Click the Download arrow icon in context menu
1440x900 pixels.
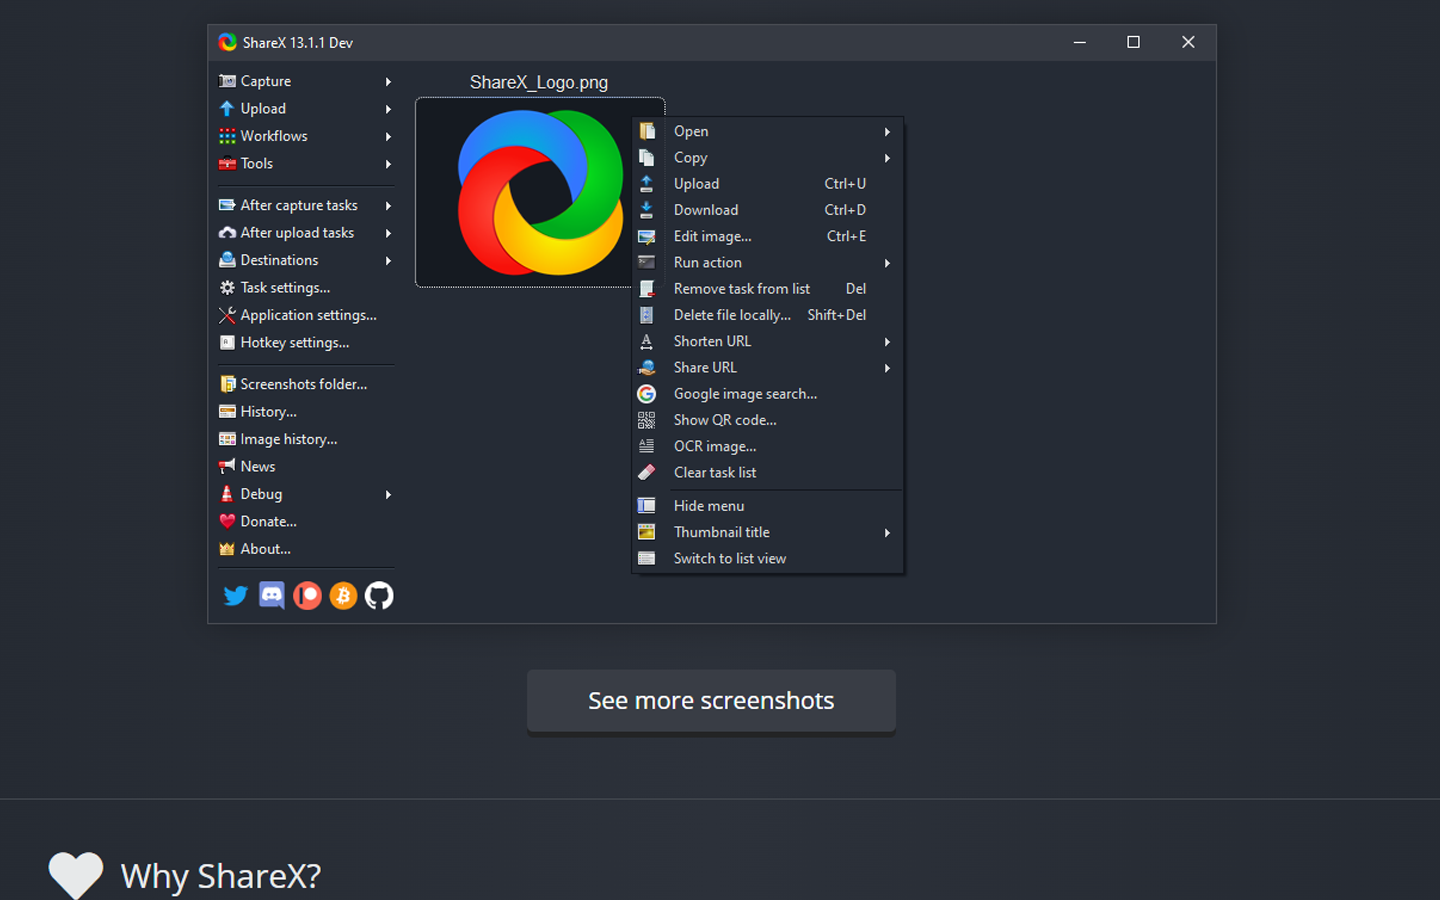pyautogui.click(x=647, y=210)
